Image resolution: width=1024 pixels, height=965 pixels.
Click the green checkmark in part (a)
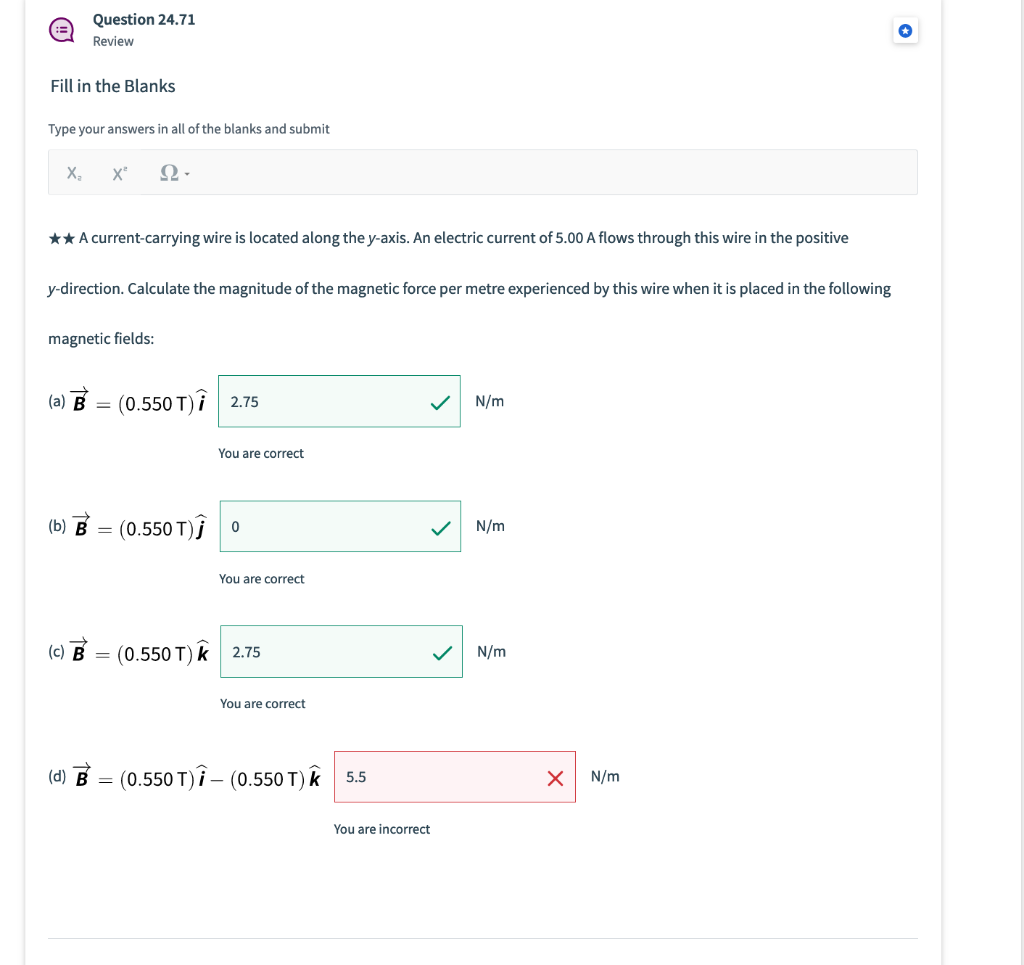(x=441, y=403)
